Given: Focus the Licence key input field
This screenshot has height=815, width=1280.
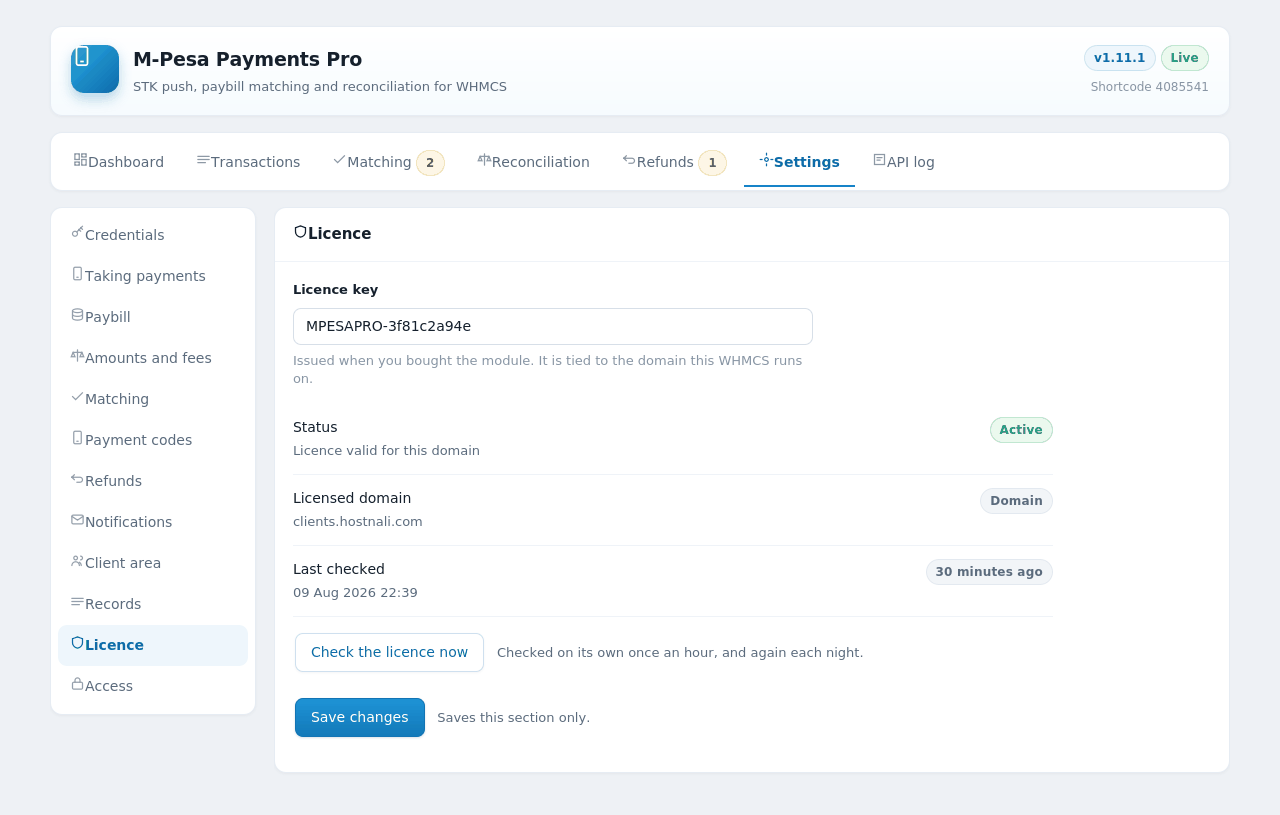Looking at the screenshot, I should [x=553, y=326].
